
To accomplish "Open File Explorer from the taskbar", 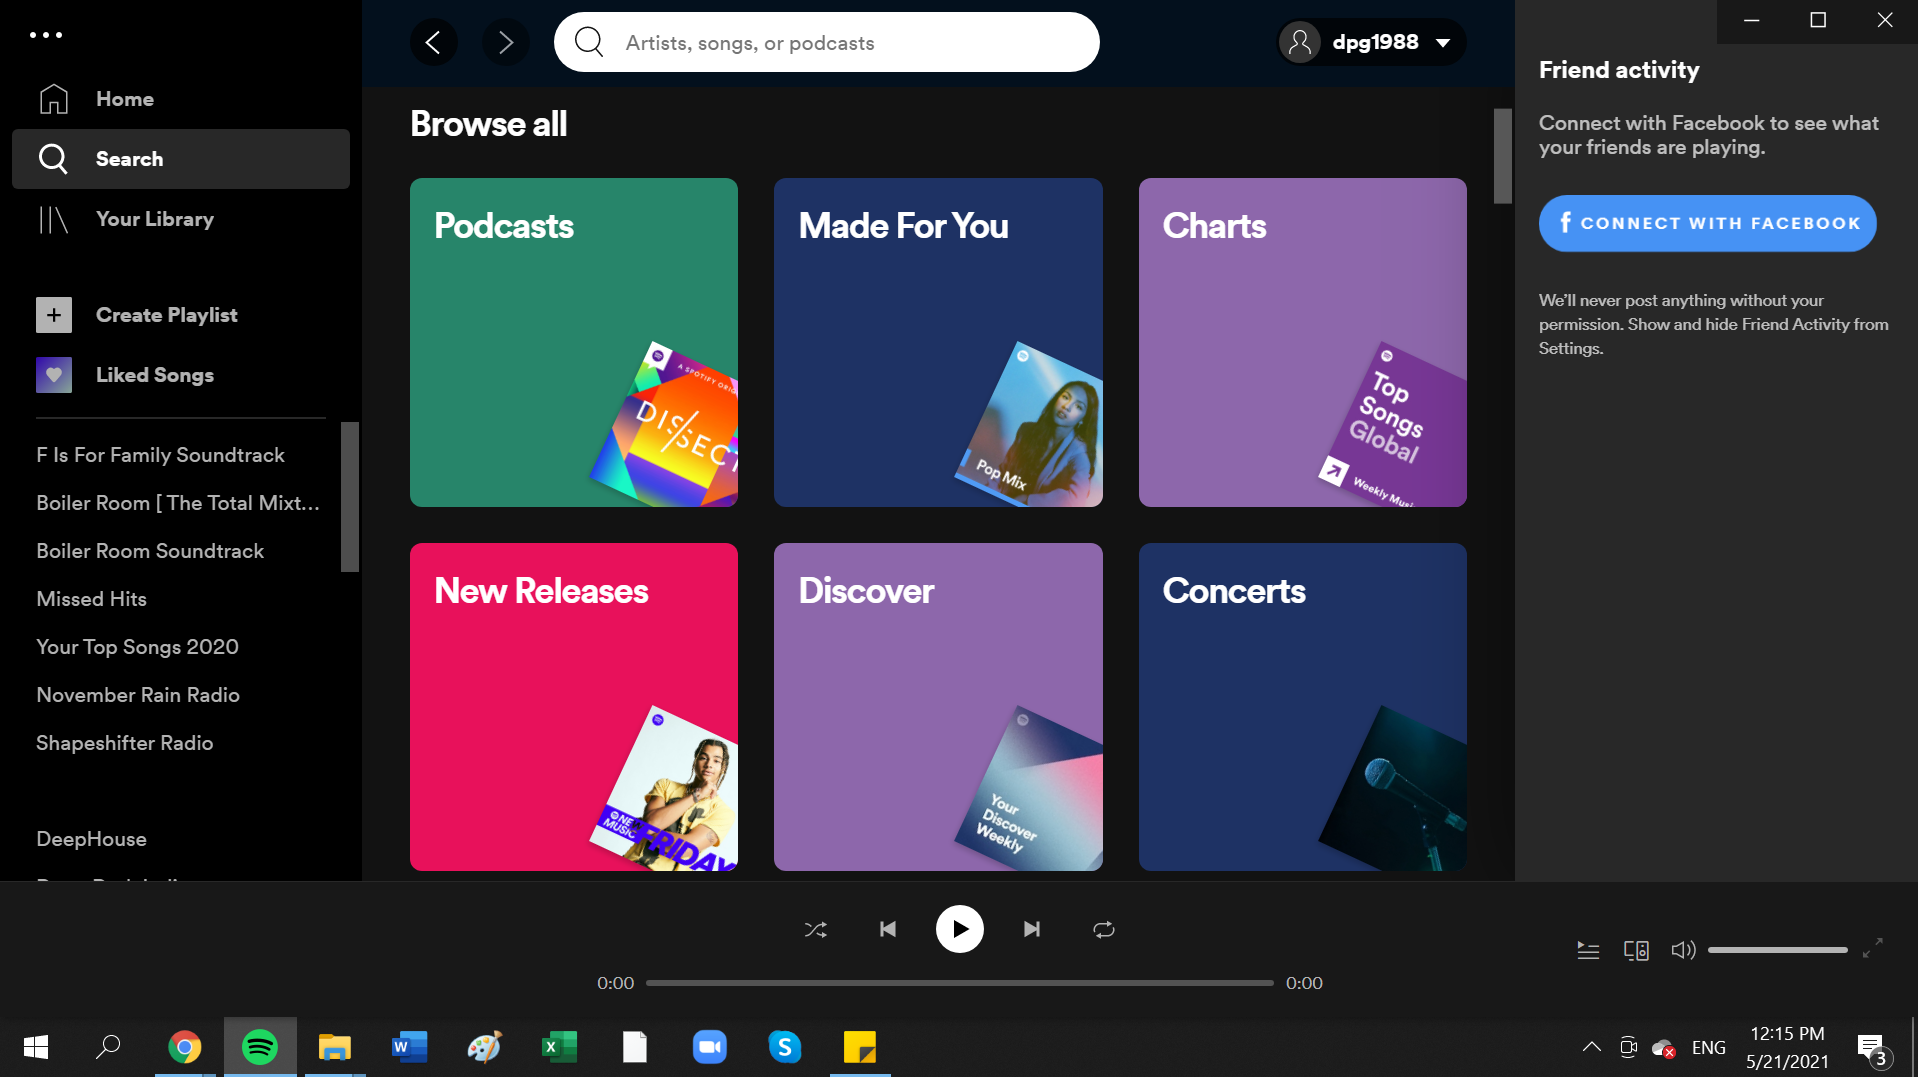I will click(335, 1047).
